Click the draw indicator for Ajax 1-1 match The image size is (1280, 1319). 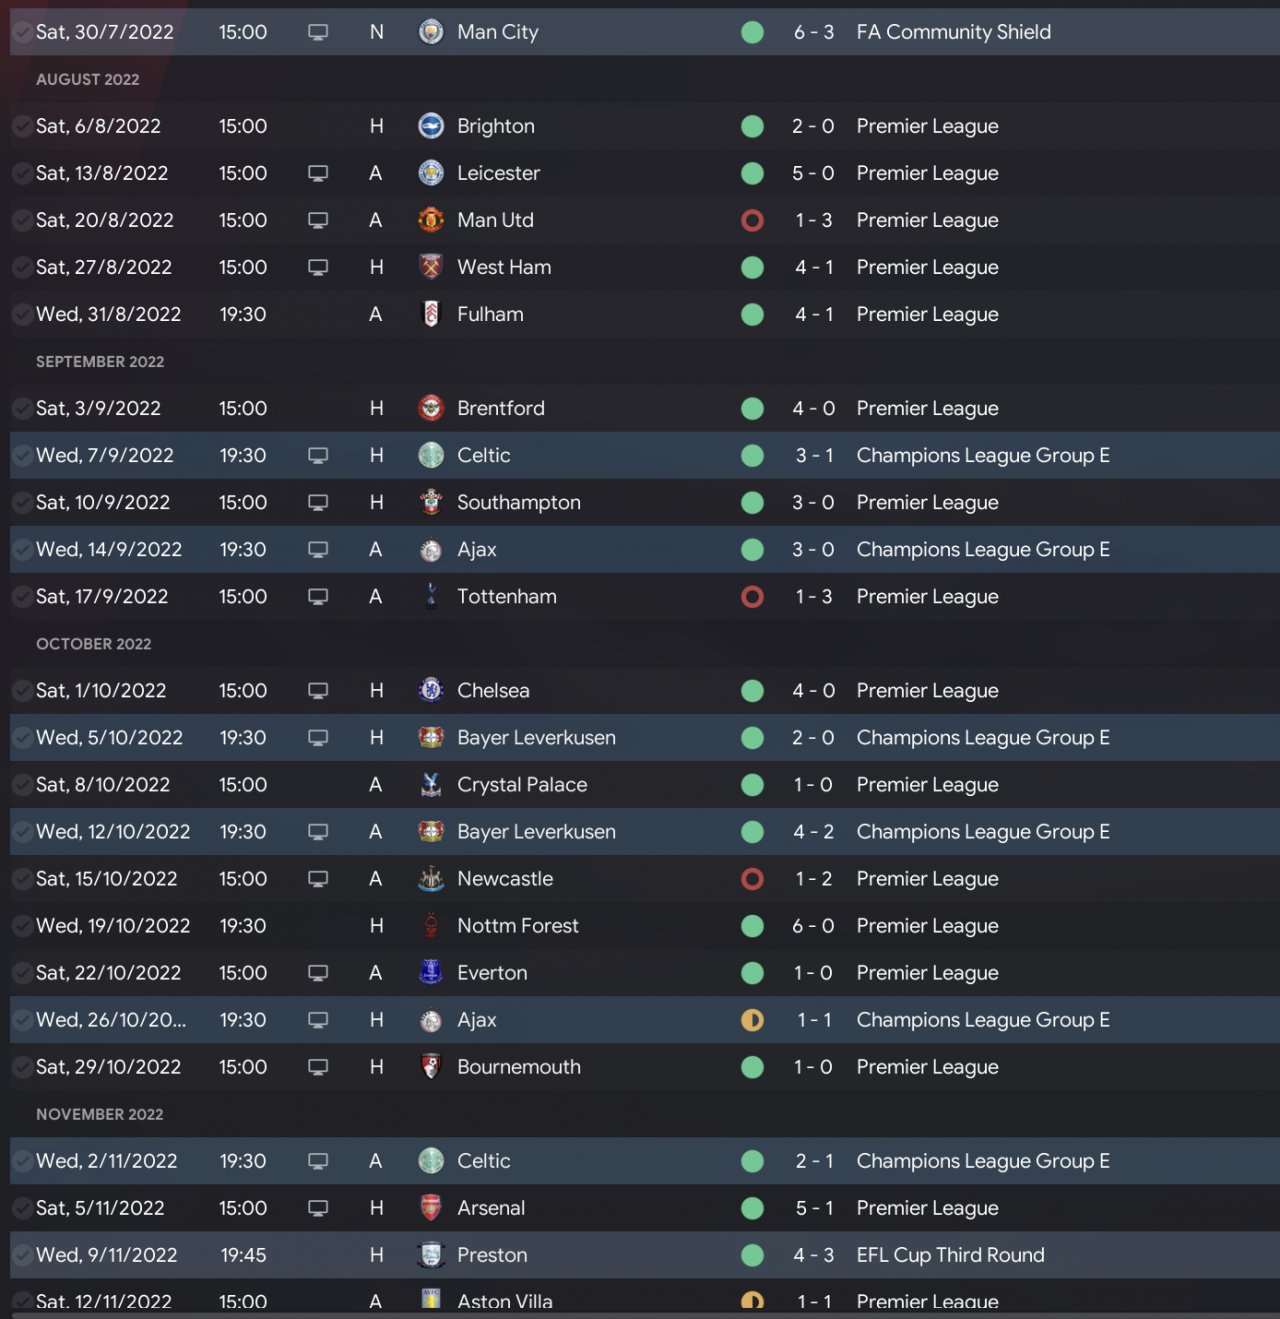(752, 1020)
